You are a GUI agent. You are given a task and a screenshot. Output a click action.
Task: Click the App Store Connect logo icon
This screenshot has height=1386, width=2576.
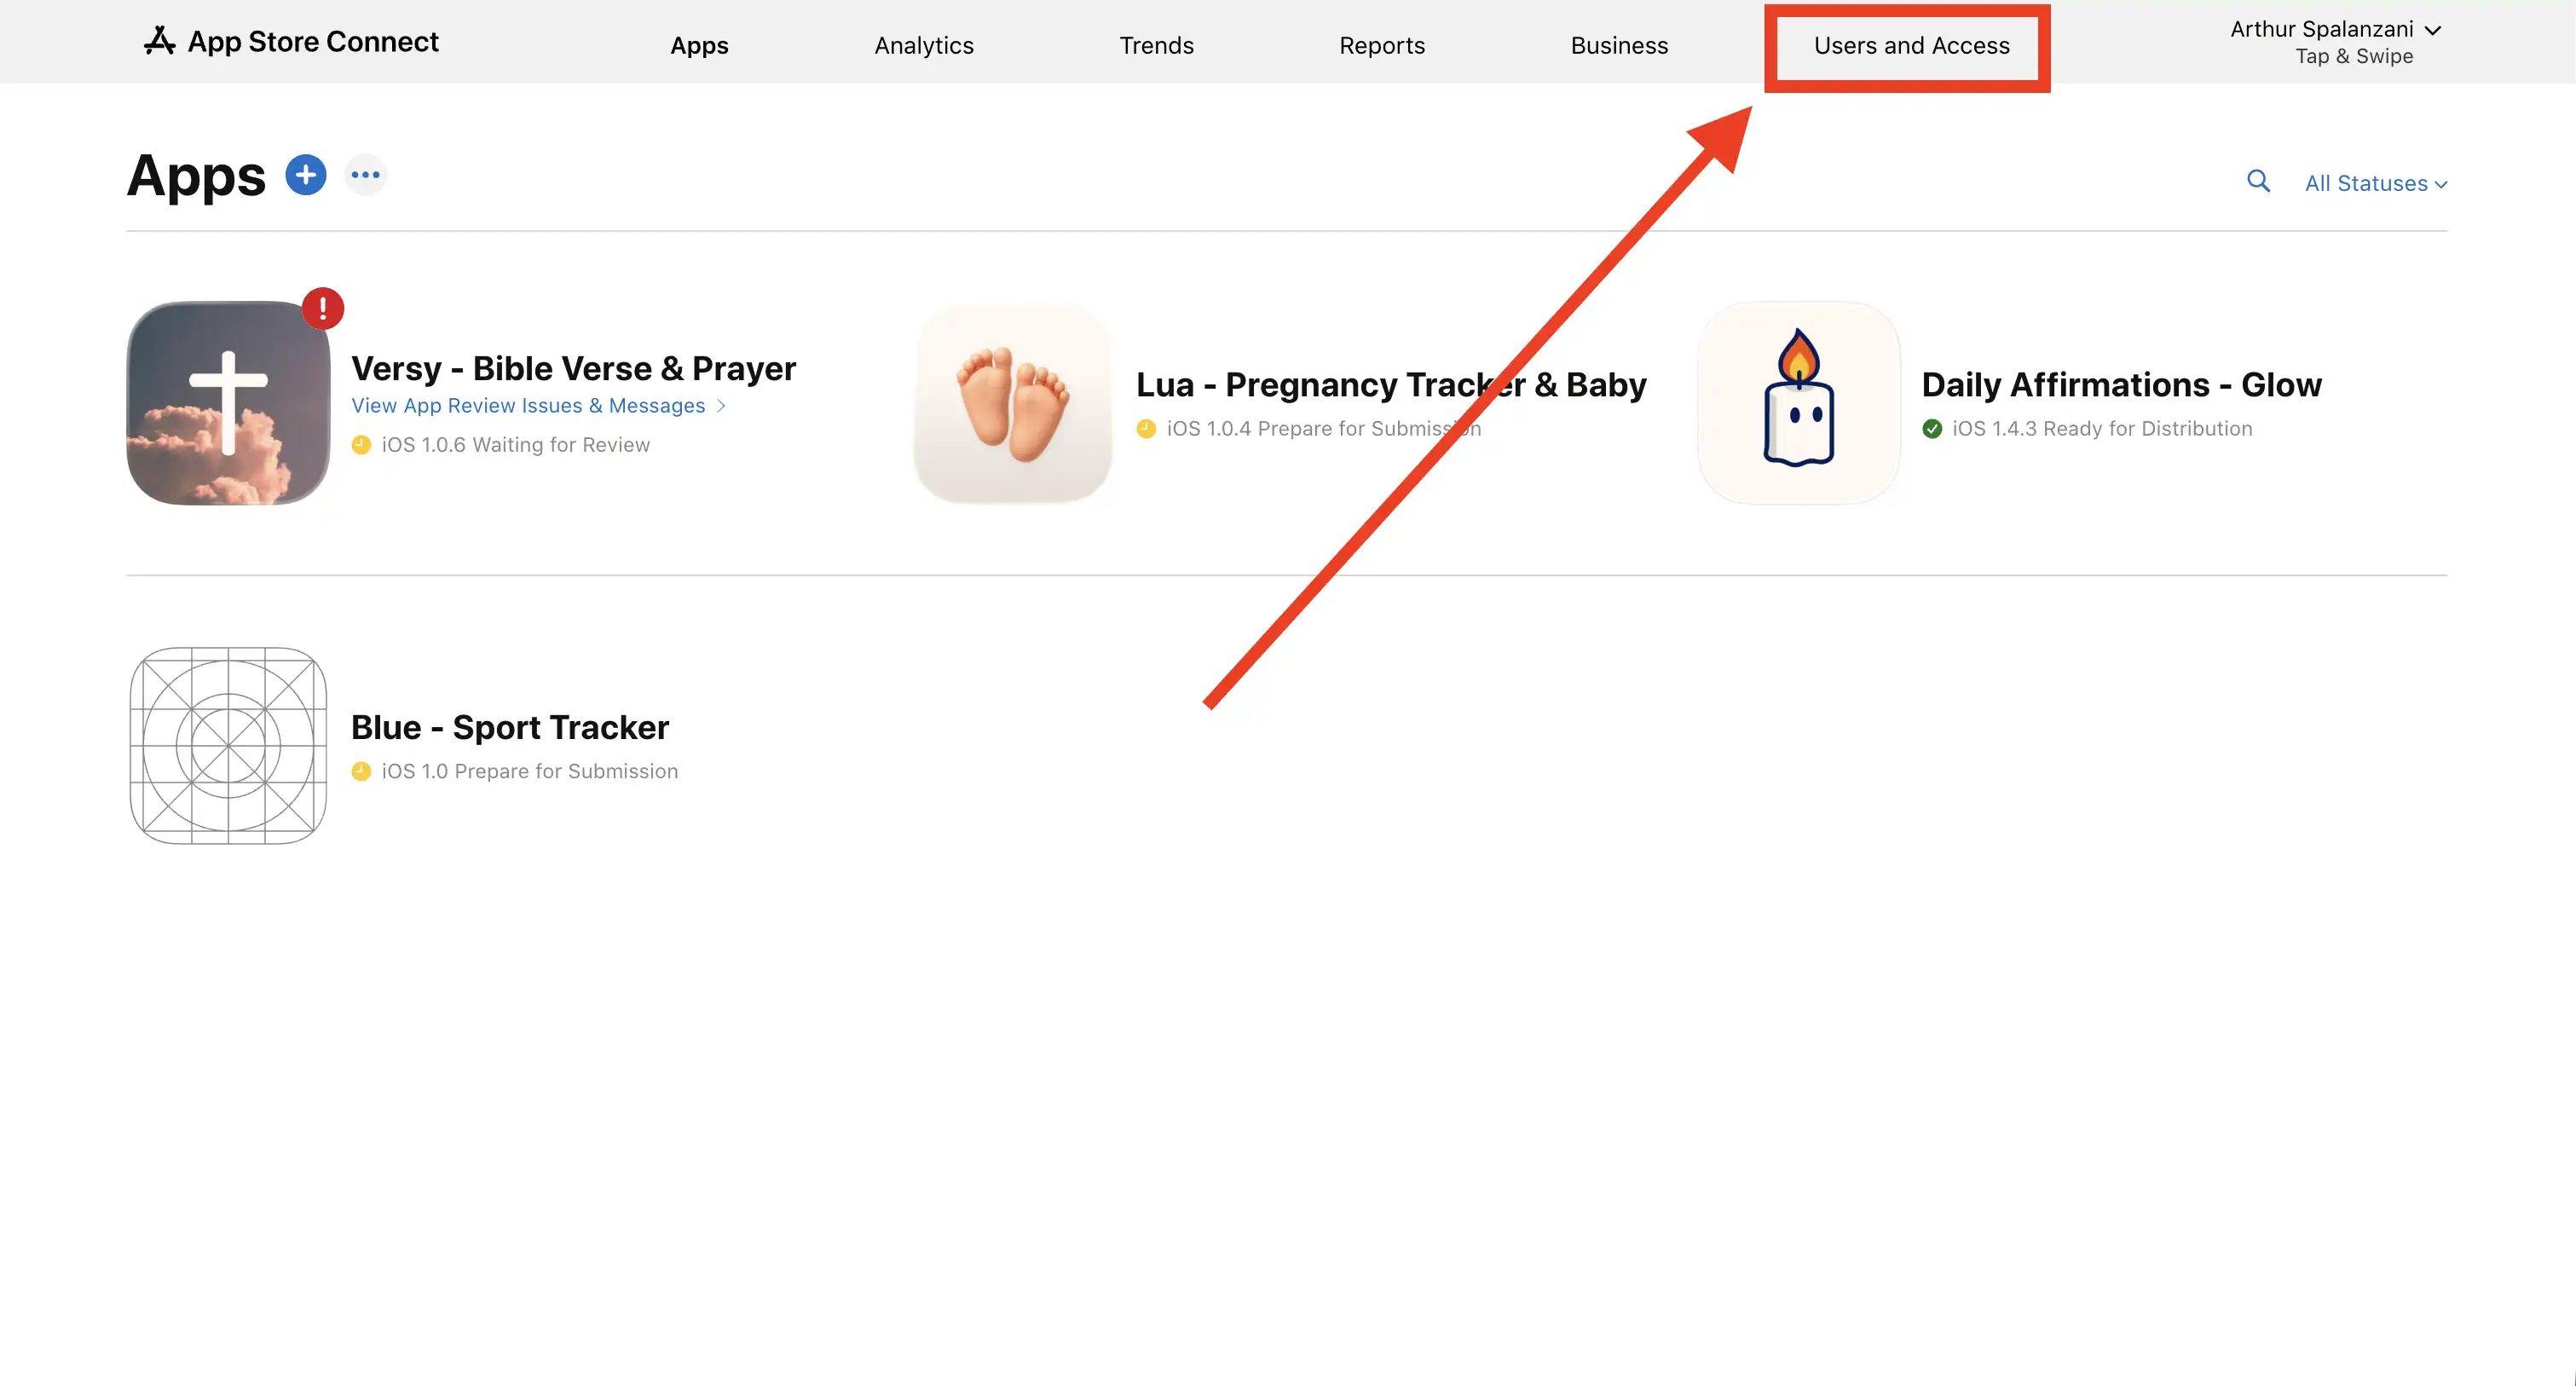pyautogui.click(x=159, y=41)
